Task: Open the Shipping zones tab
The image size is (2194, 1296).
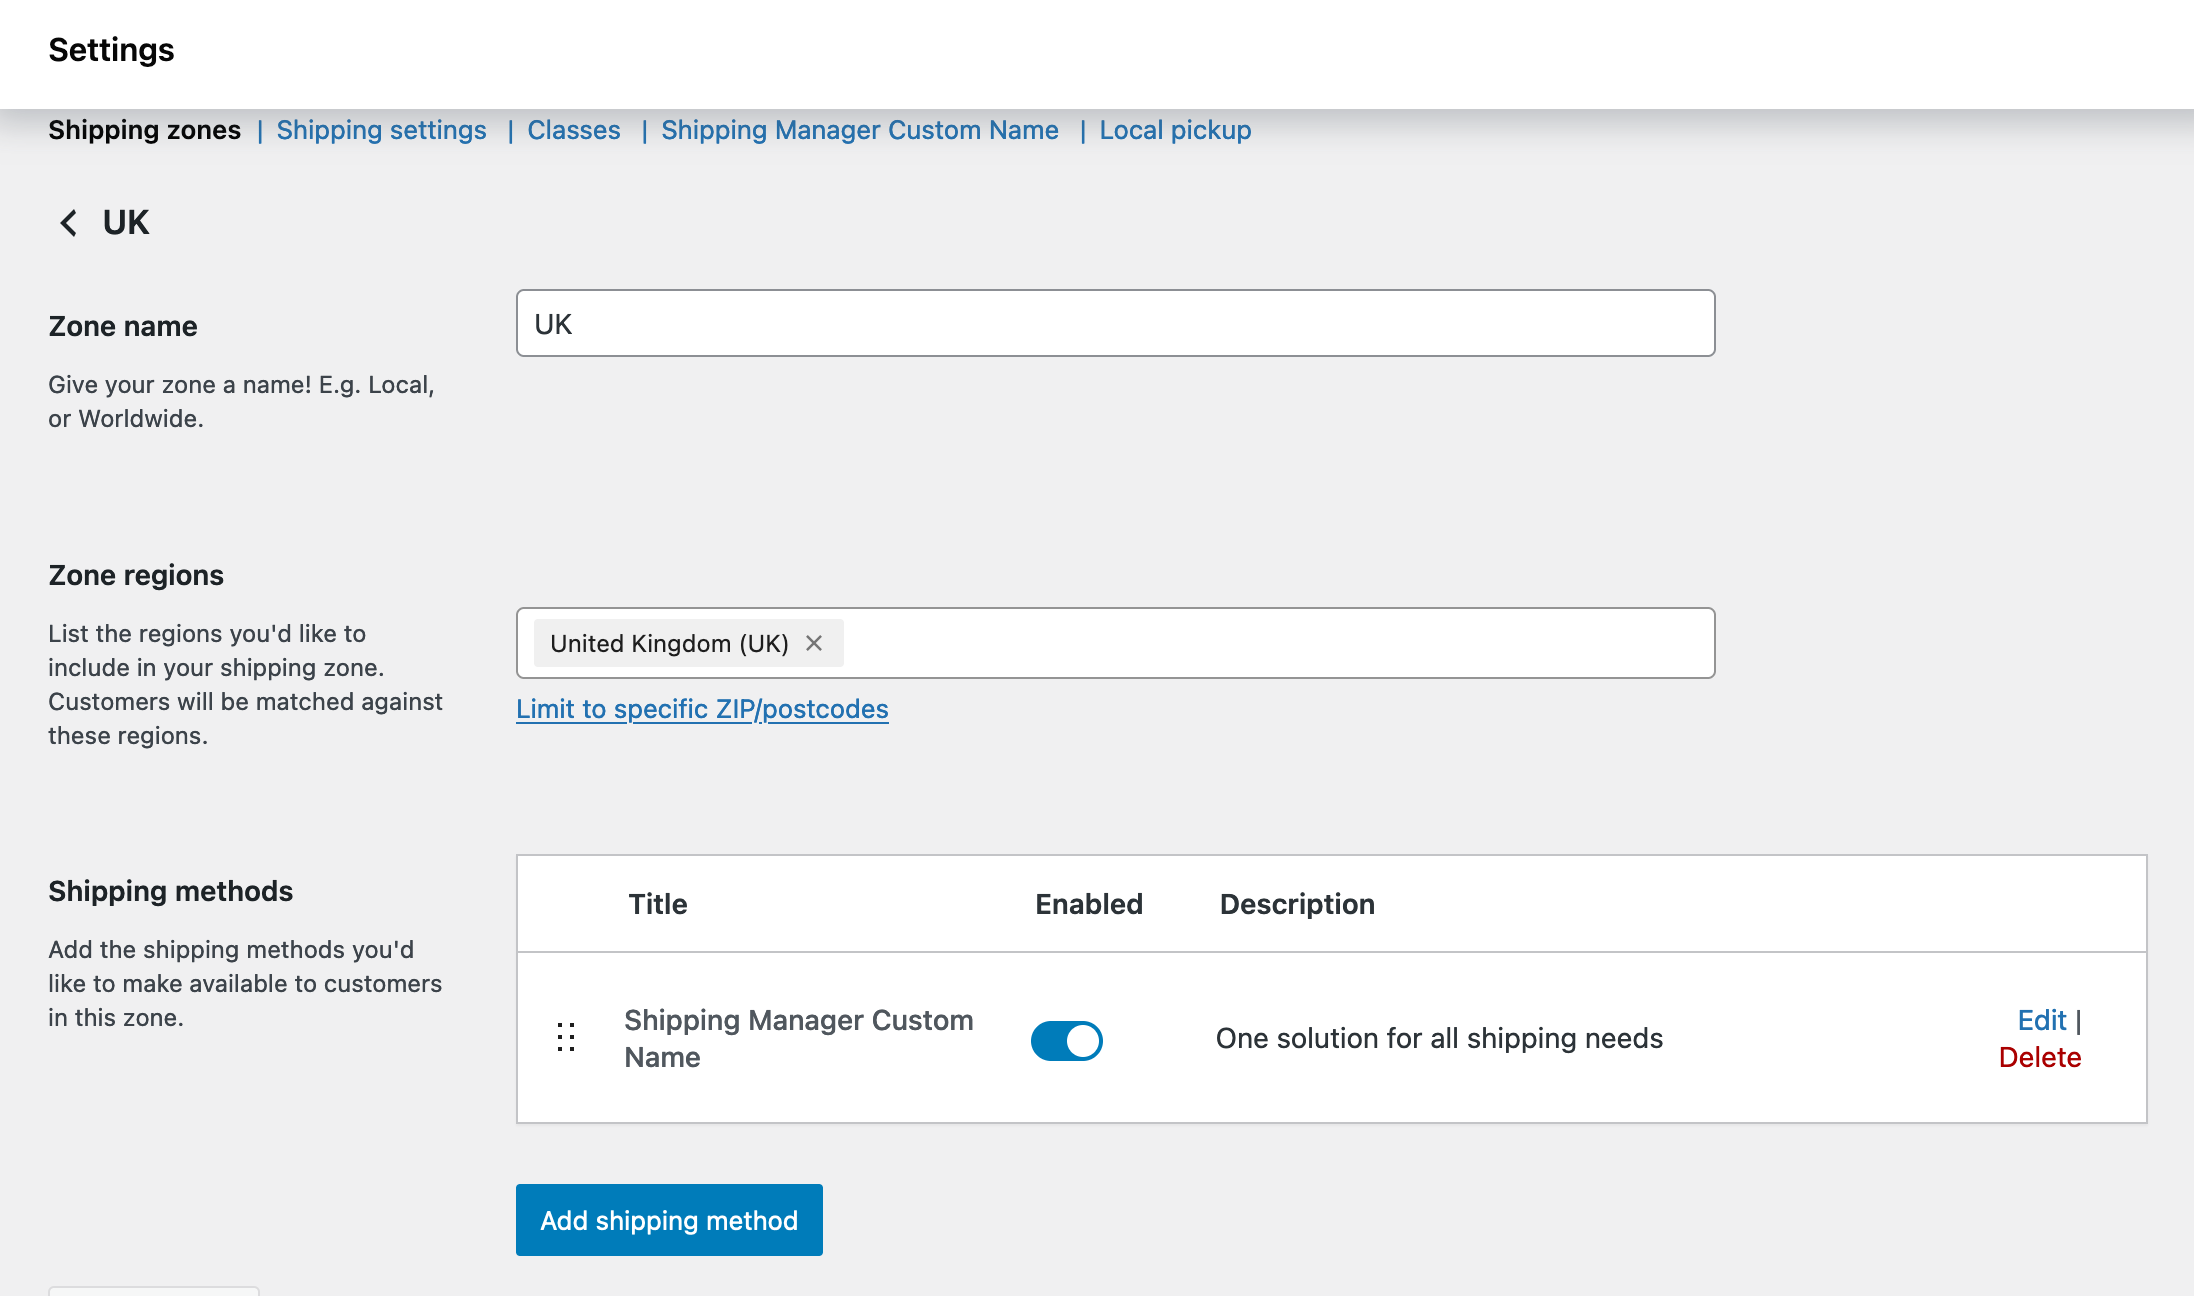Action: click(144, 130)
